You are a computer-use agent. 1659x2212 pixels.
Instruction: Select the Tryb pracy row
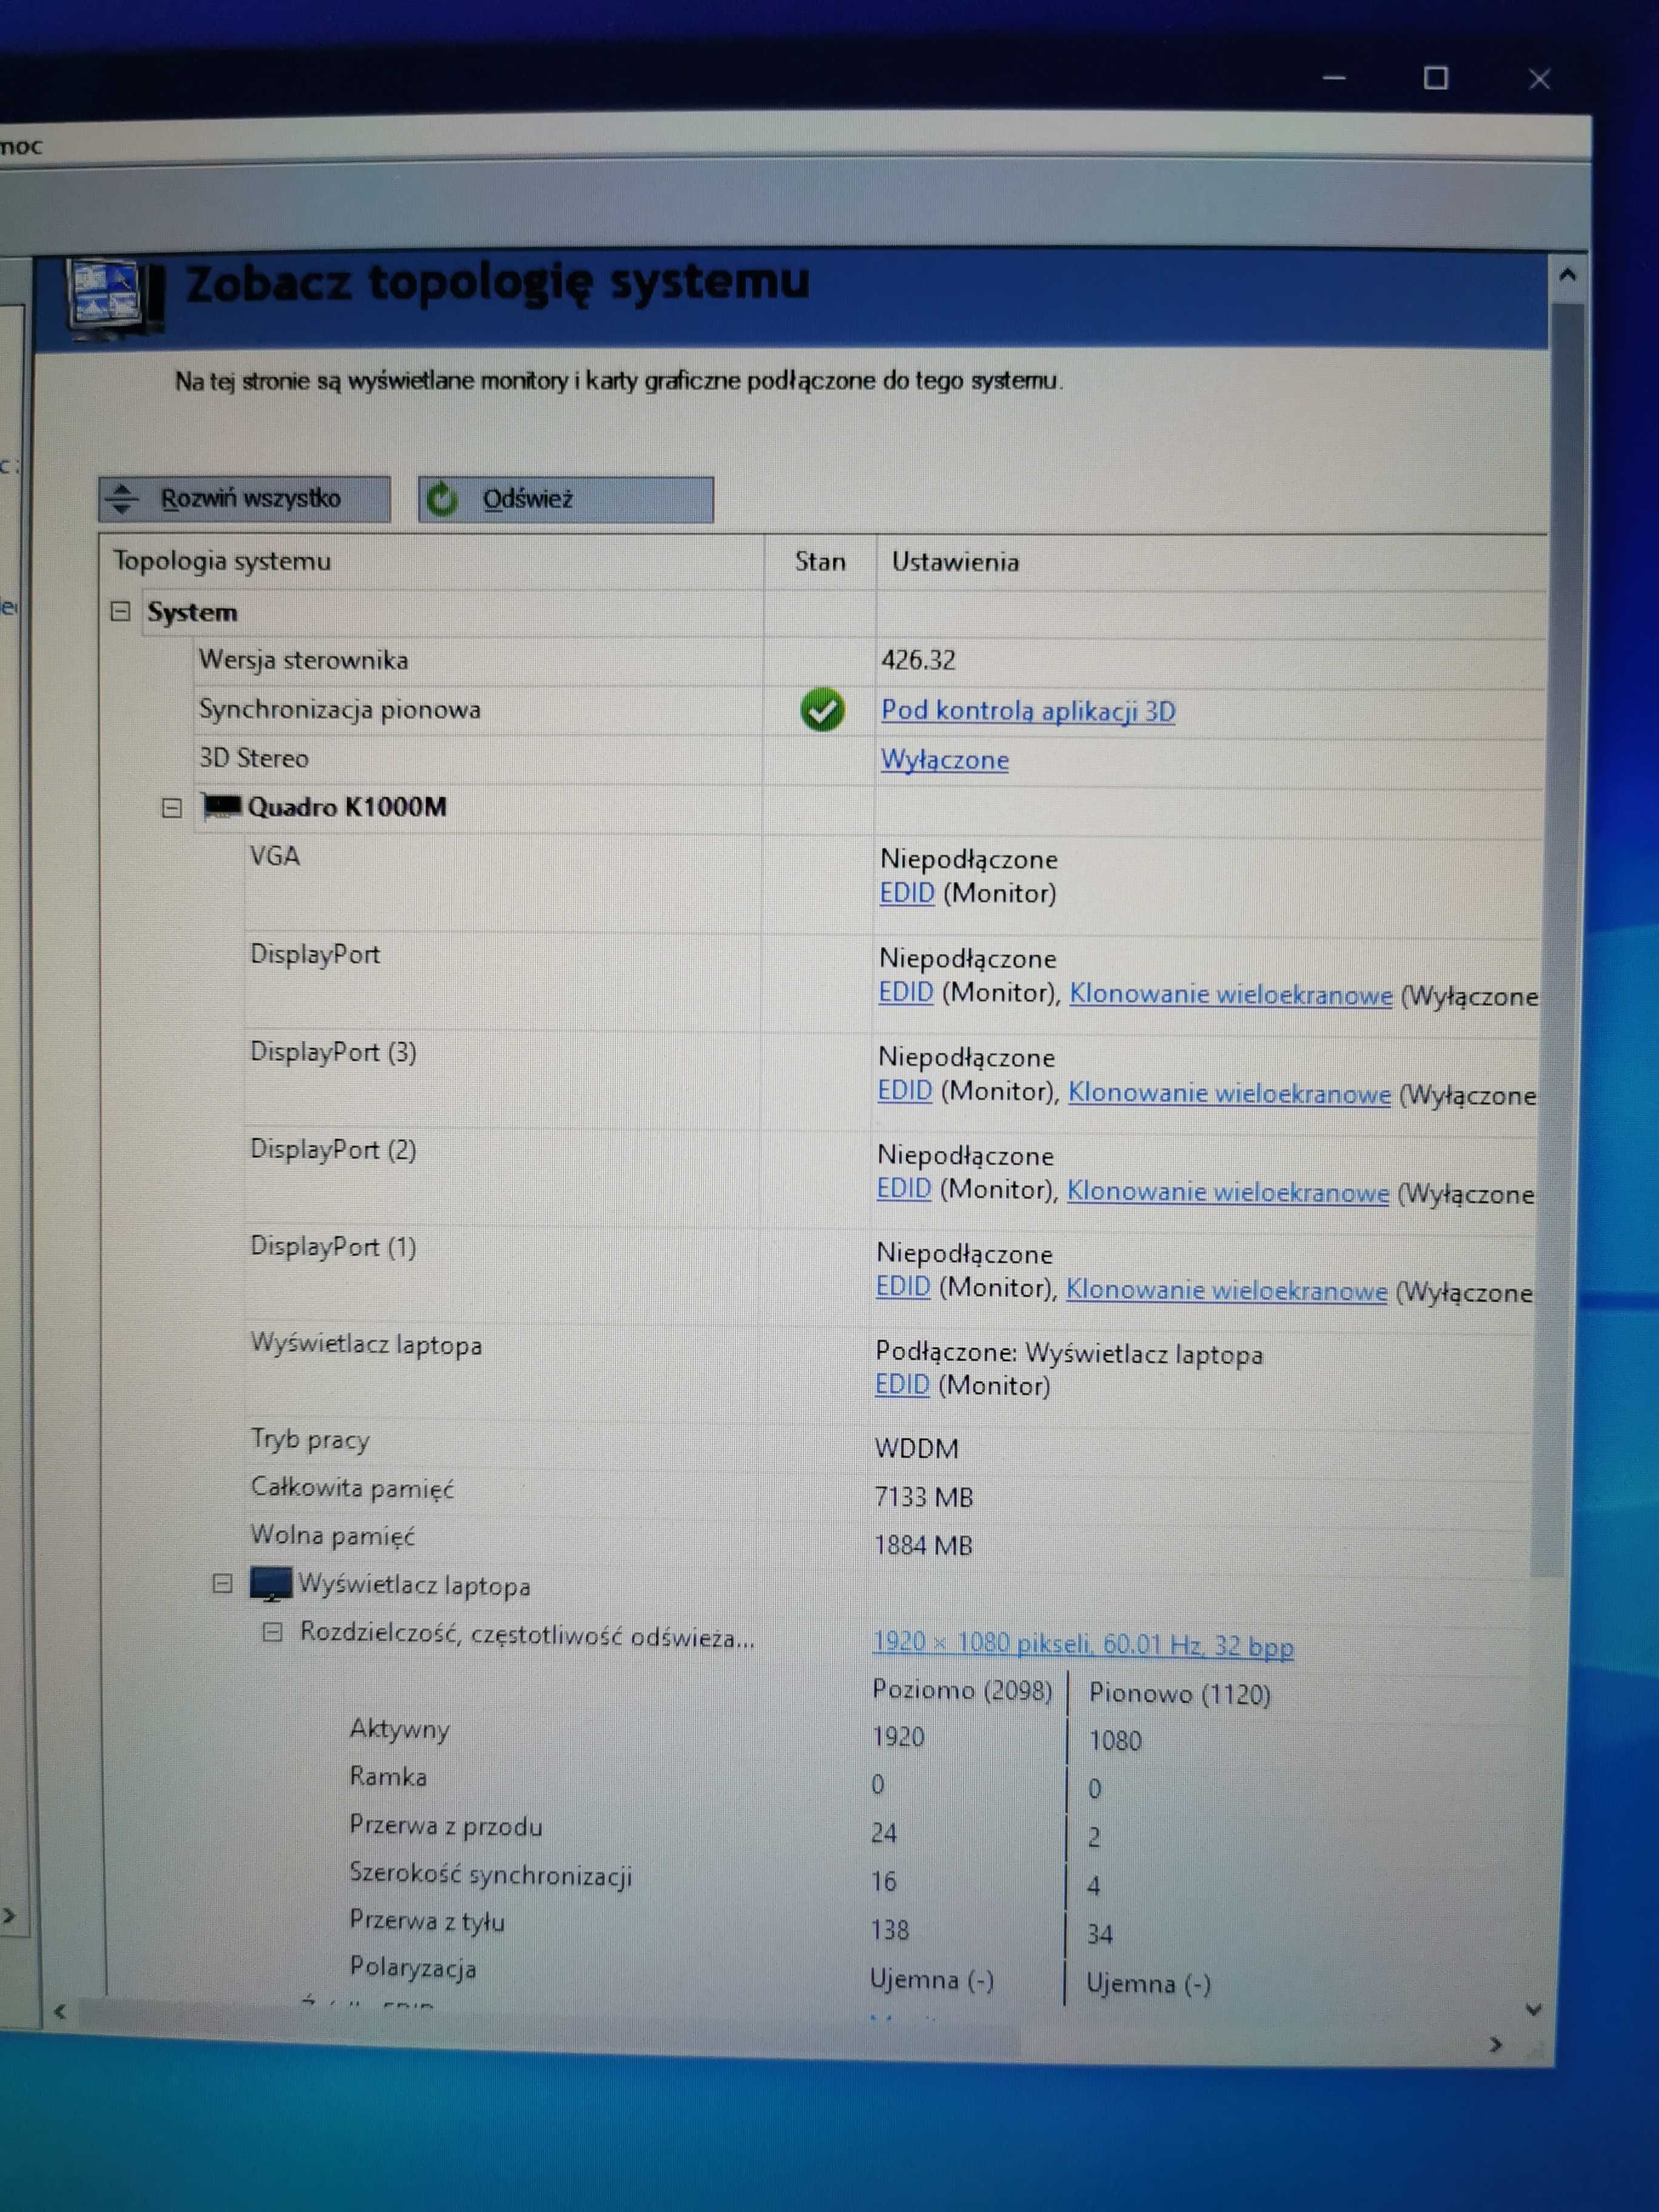(x=890, y=1444)
